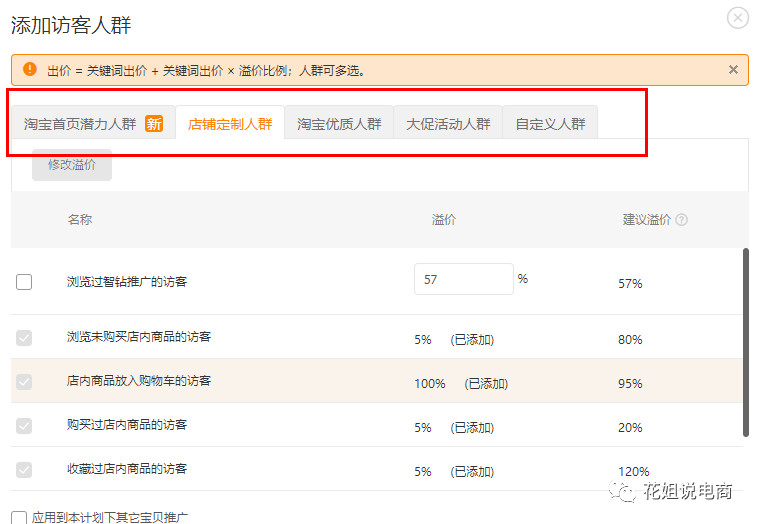This screenshot has height=524, width=757.
Task: Click the 名称 column header
Action: (x=80, y=220)
